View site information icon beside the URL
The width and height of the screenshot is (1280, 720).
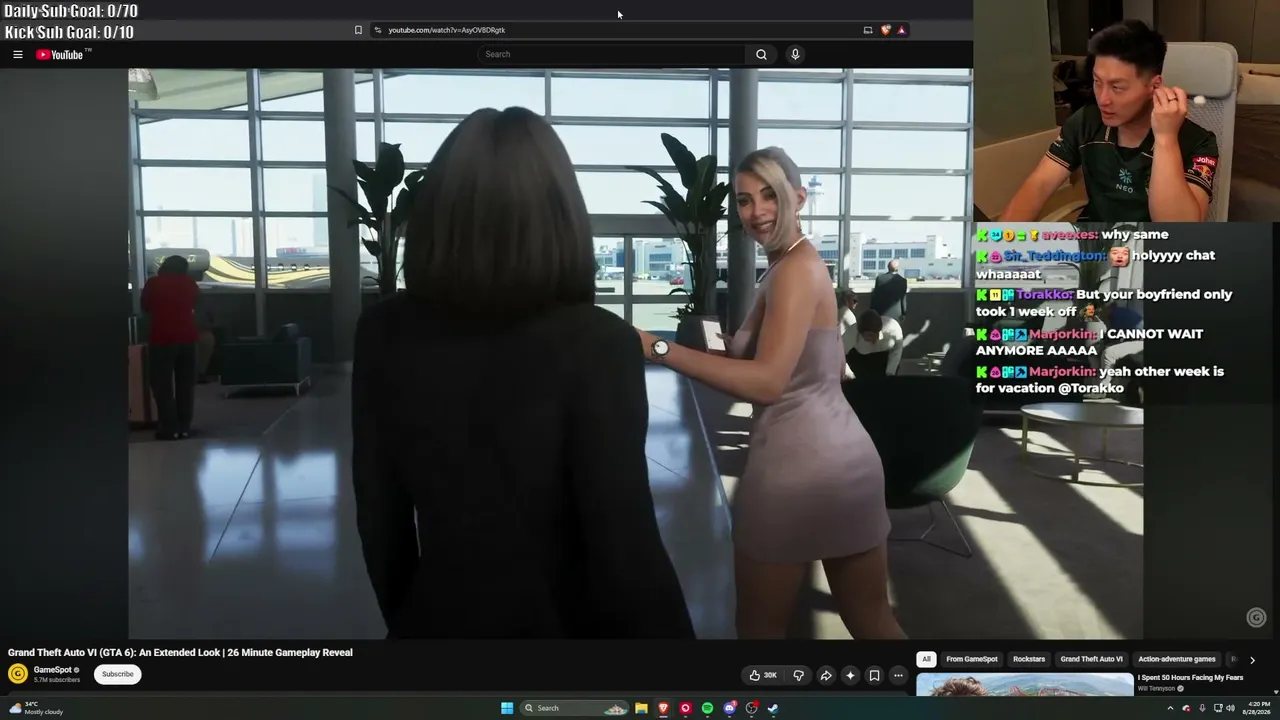(x=377, y=30)
